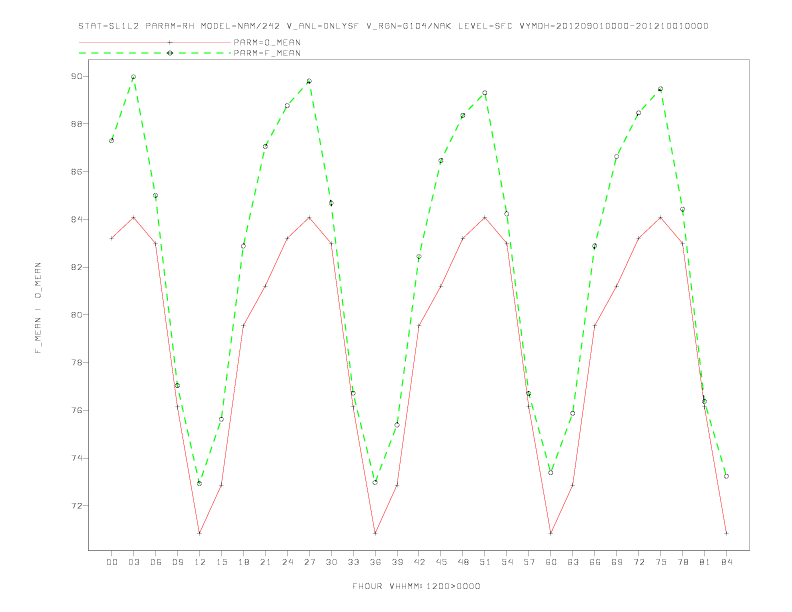Image resolution: width=792 pixels, height=612 pixels.
Task: Click the x-axis tick label 30
Action: click(x=331, y=562)
